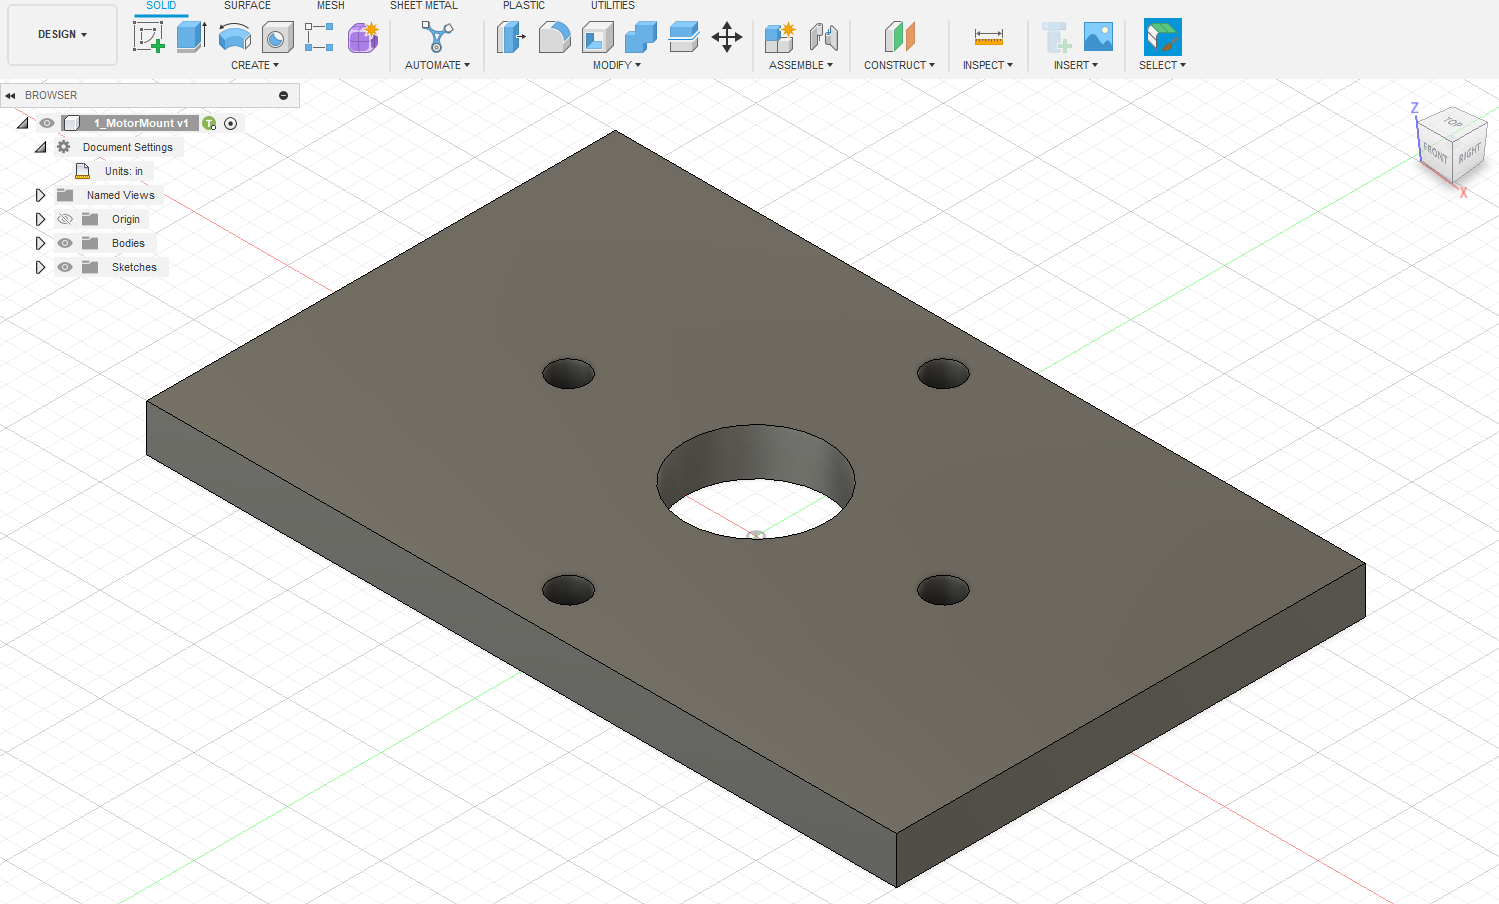Expand the Named Views folder
Viewport: 1499px width, 904px height.
click(x=40, y=195)
